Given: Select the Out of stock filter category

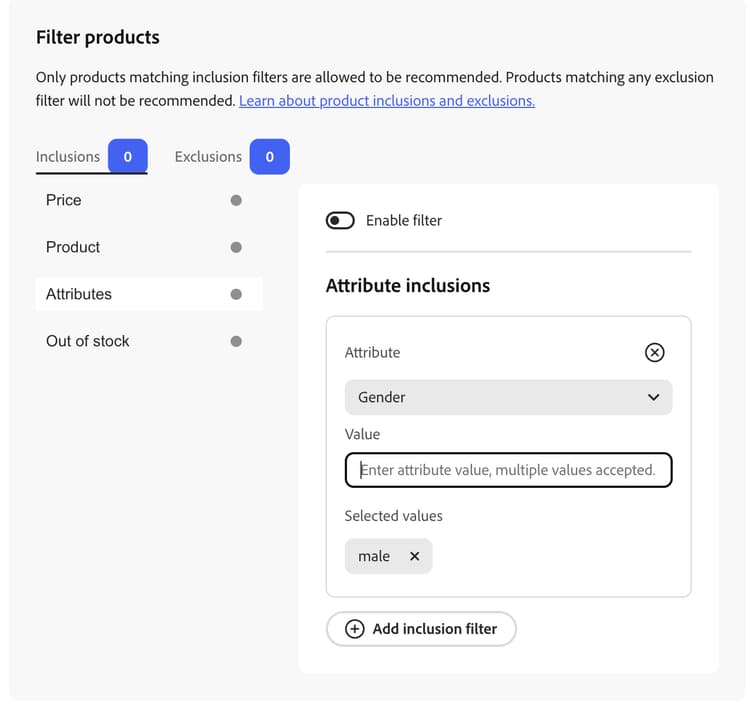Looking at the screenshot, I should (149, 341).
